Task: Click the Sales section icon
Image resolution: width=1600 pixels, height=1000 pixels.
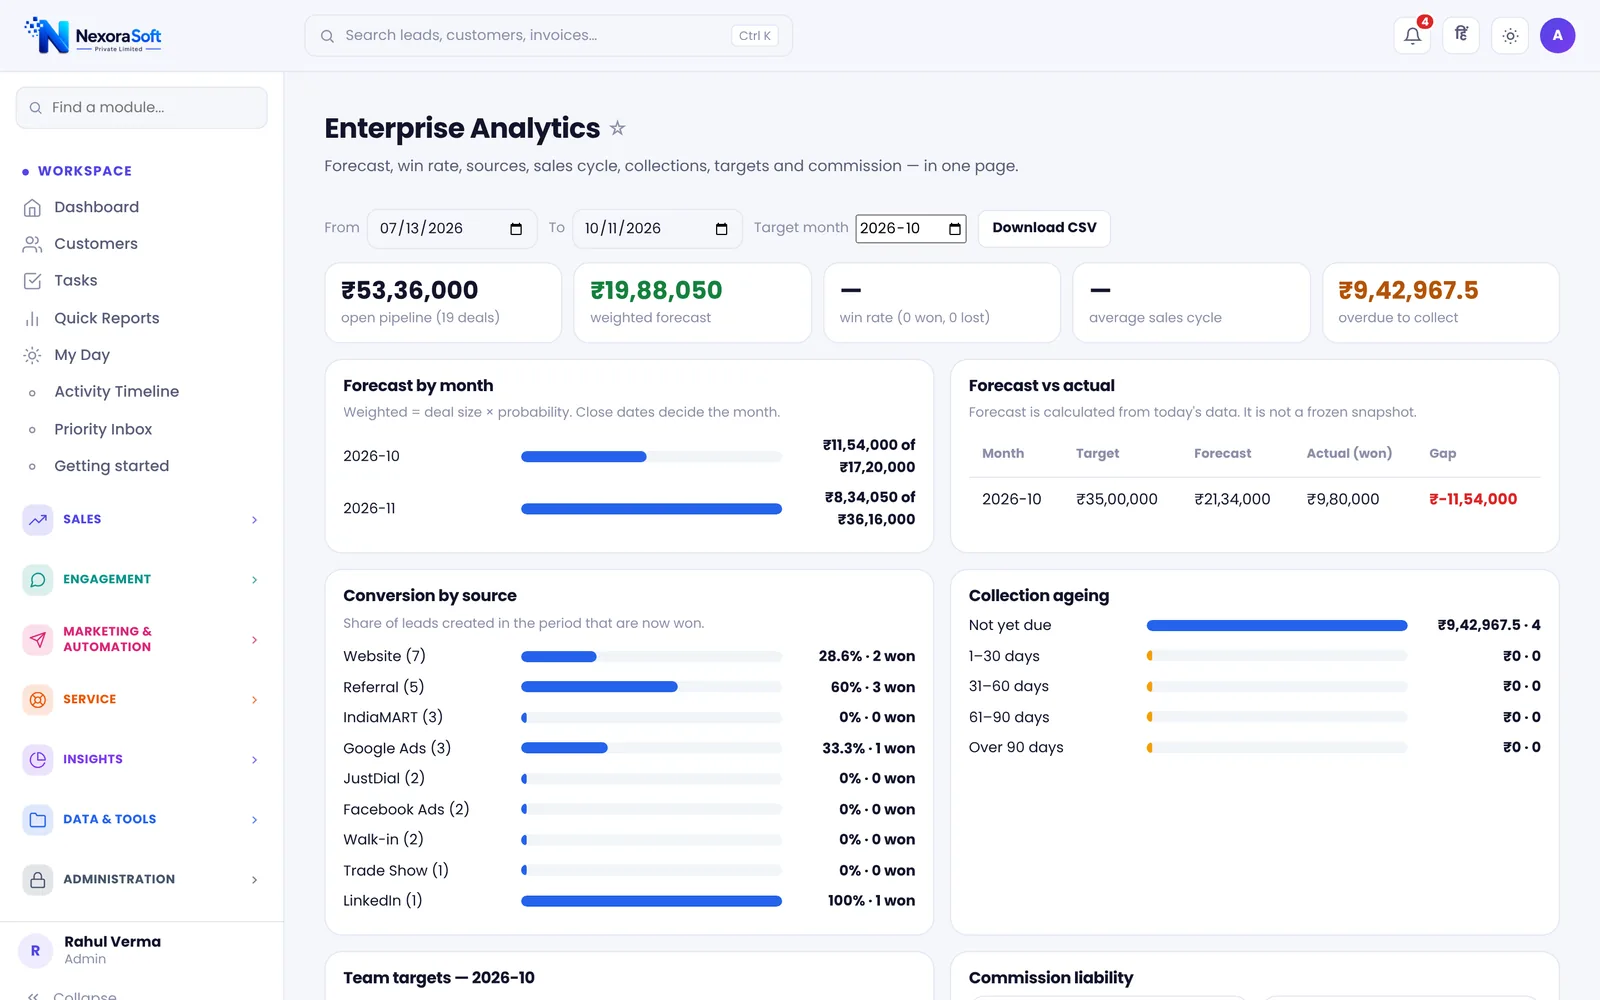Action: 38,520
